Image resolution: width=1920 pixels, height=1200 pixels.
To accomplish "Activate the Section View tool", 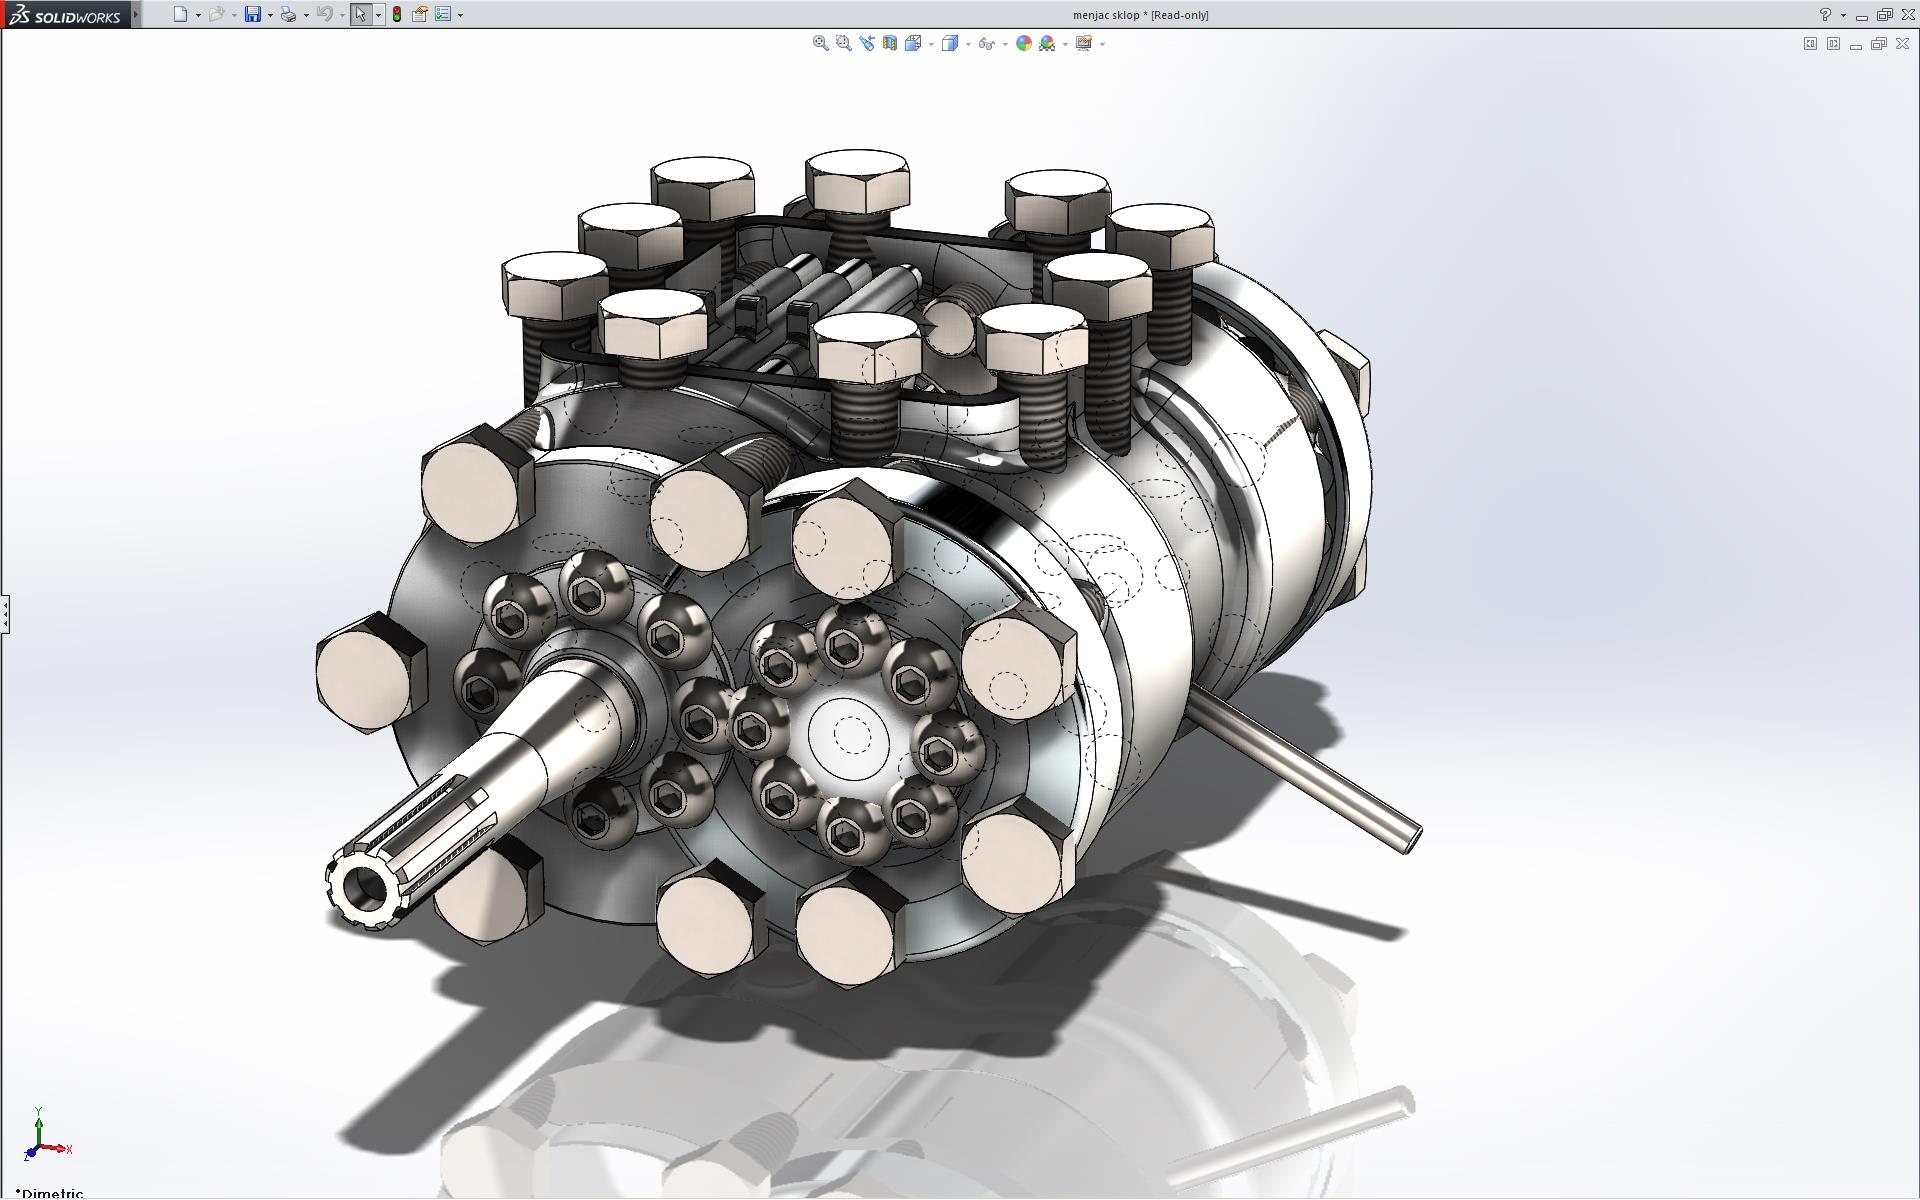I will click(889, 43).
